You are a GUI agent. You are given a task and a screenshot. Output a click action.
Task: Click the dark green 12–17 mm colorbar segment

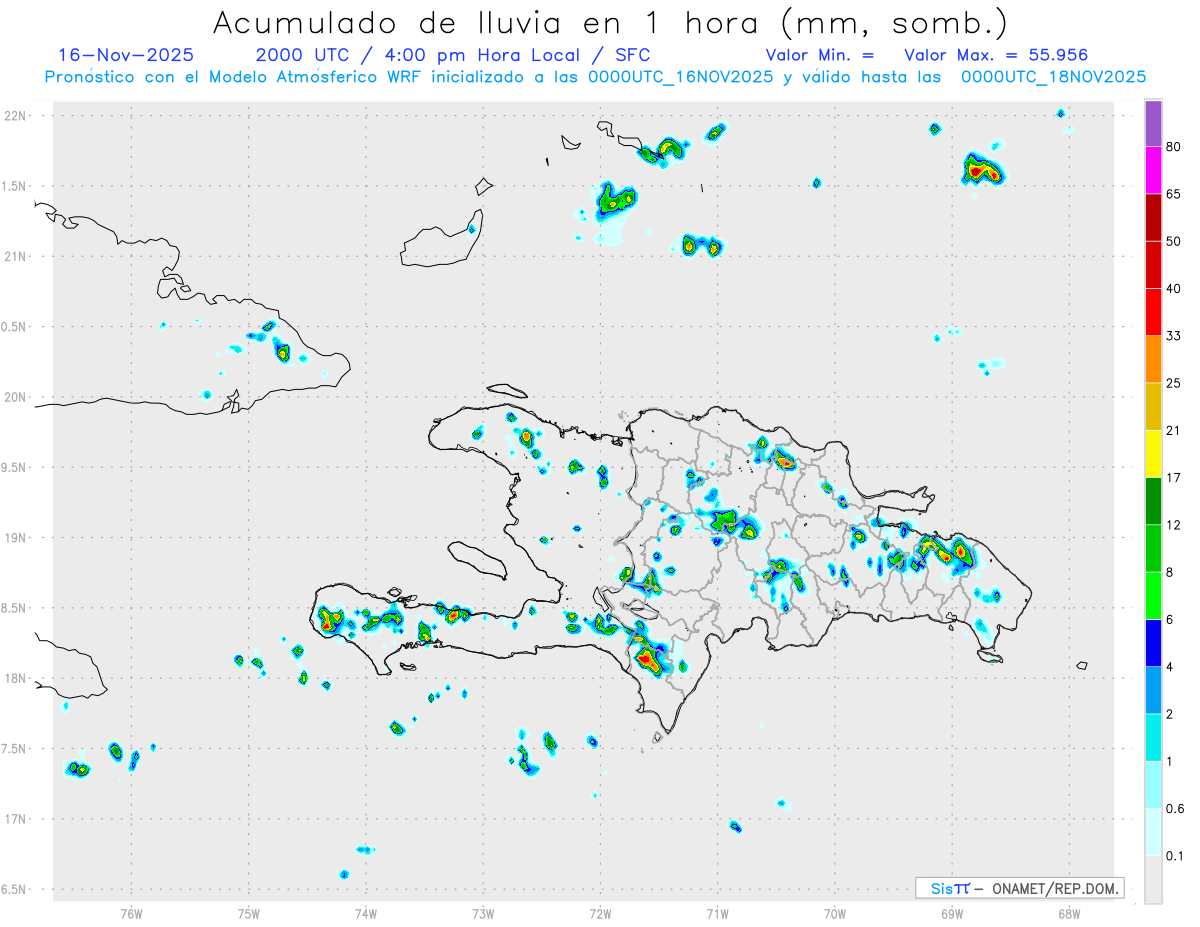click(x=1153, y=501)
